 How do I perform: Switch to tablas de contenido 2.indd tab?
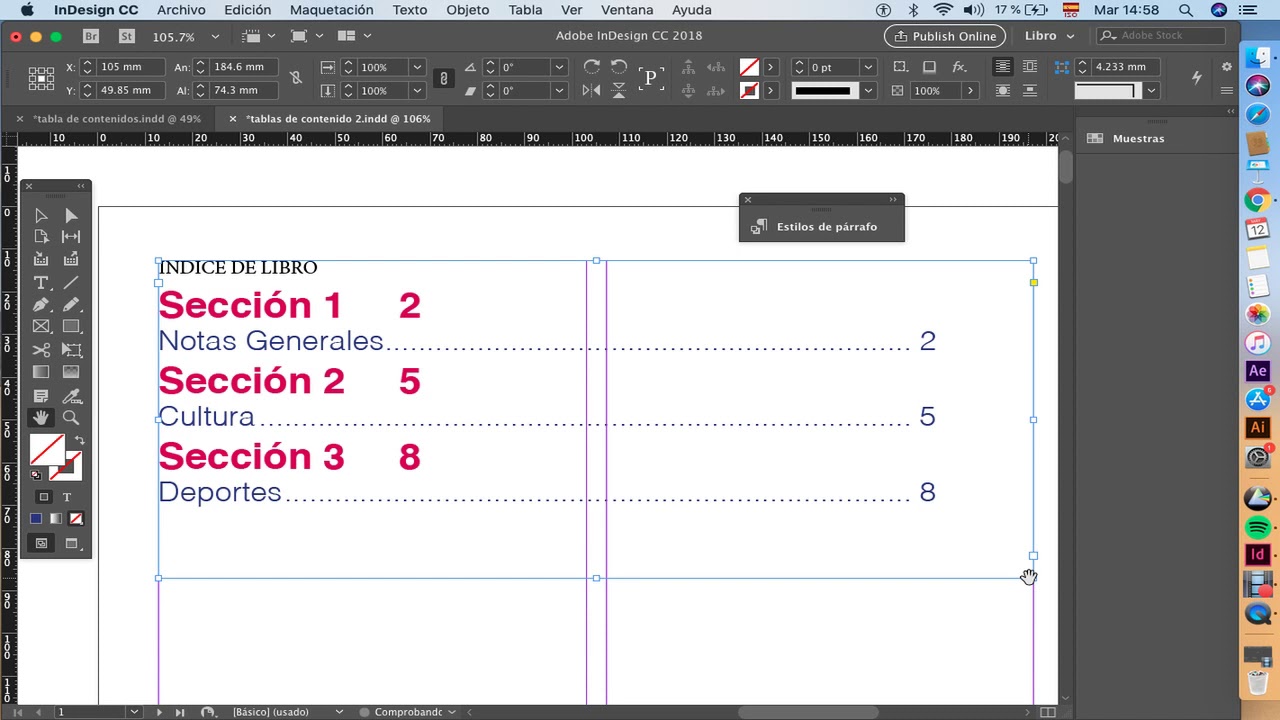point(338,118)
